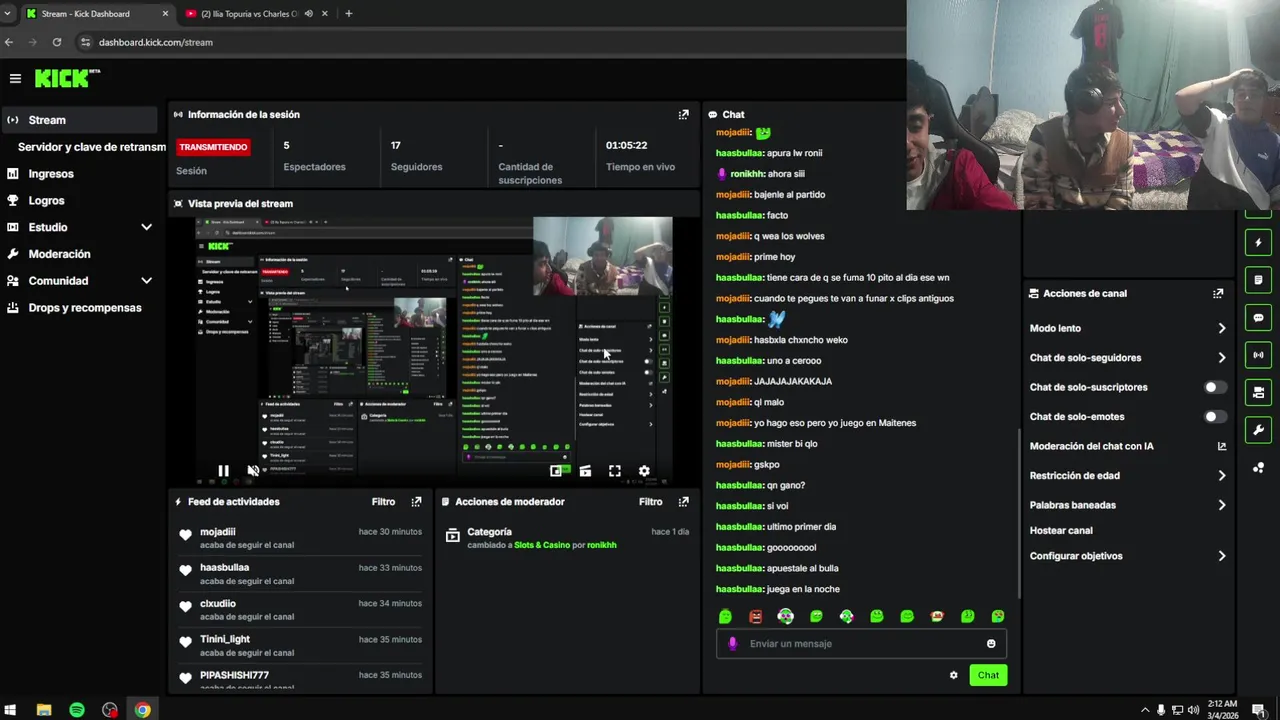This screenshot has width=1280, height=720.
Task: Click the broadcast signal sidebar widget button
Action: click(1258, 355)
